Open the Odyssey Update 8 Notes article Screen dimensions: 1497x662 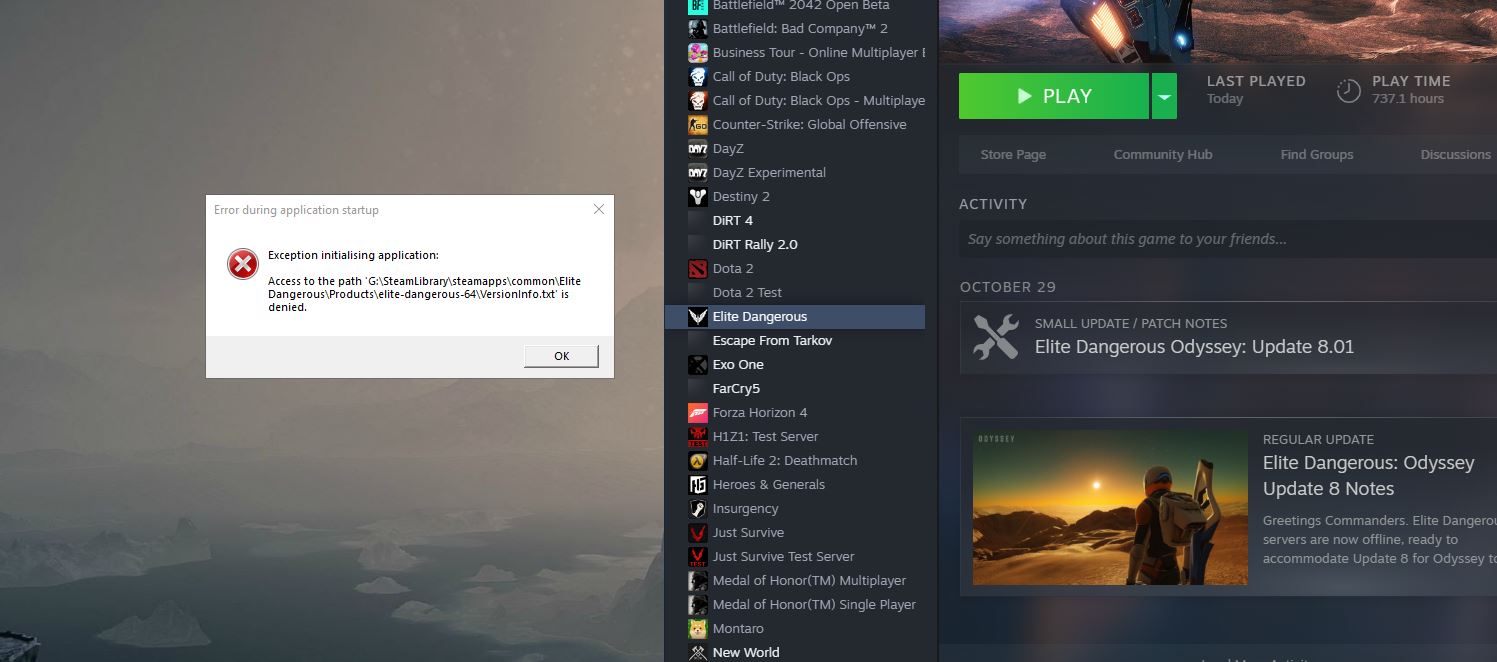(1368, 476)
